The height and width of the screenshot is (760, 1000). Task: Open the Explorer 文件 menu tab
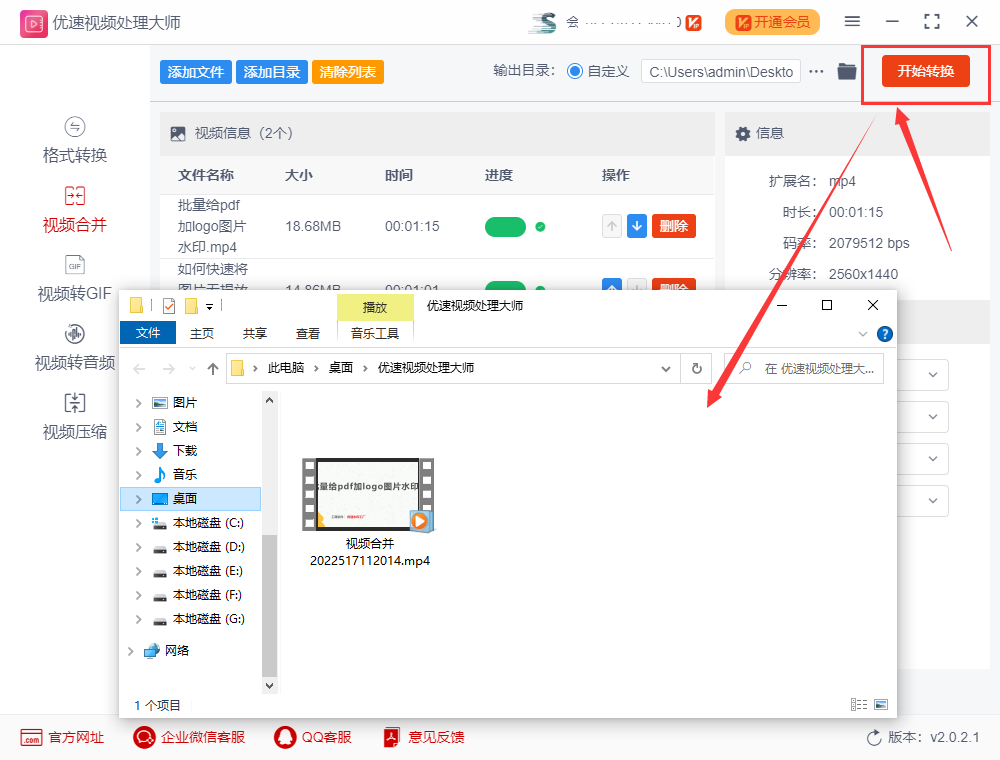coord(148,333)
